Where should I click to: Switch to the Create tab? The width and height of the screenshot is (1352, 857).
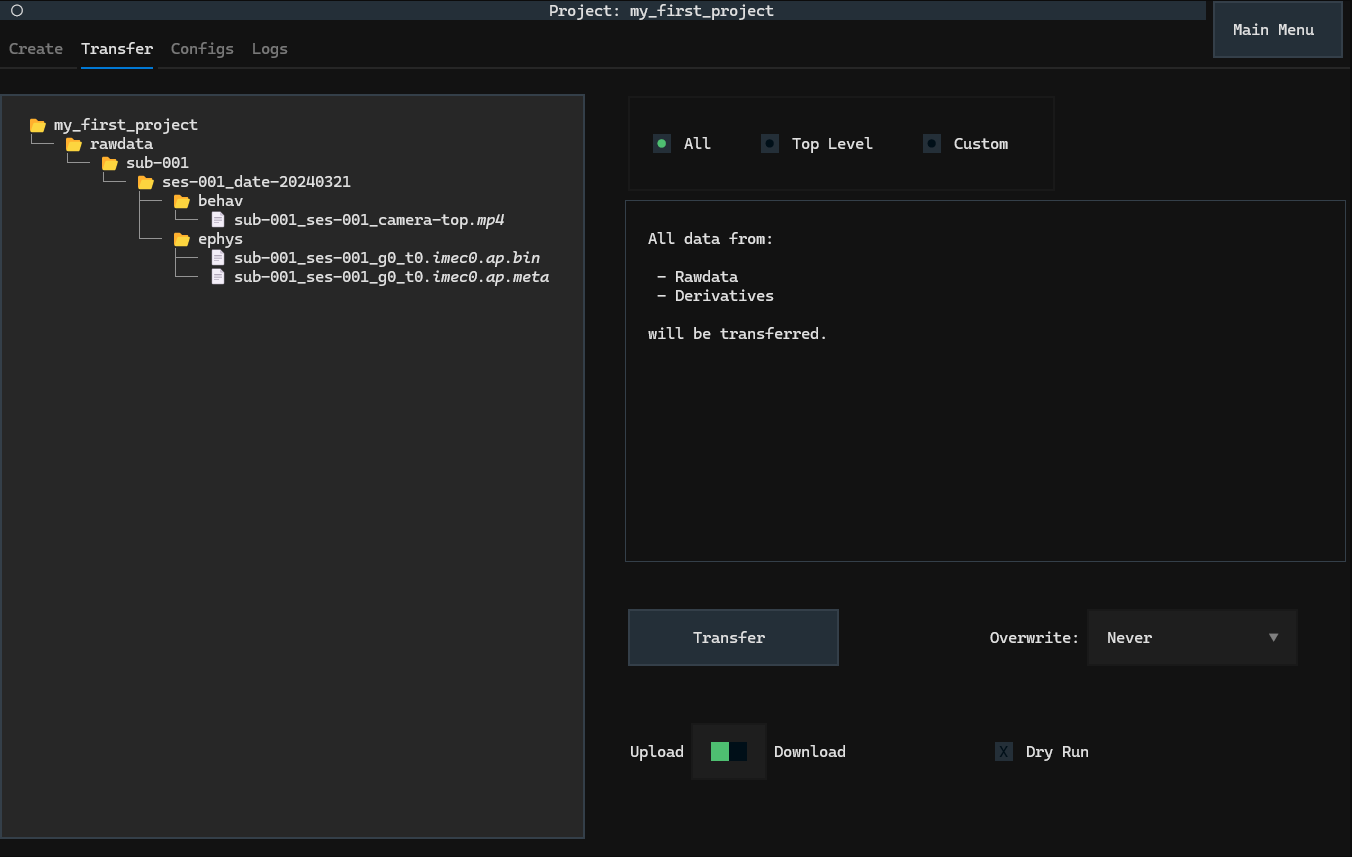tap(36, 49)
